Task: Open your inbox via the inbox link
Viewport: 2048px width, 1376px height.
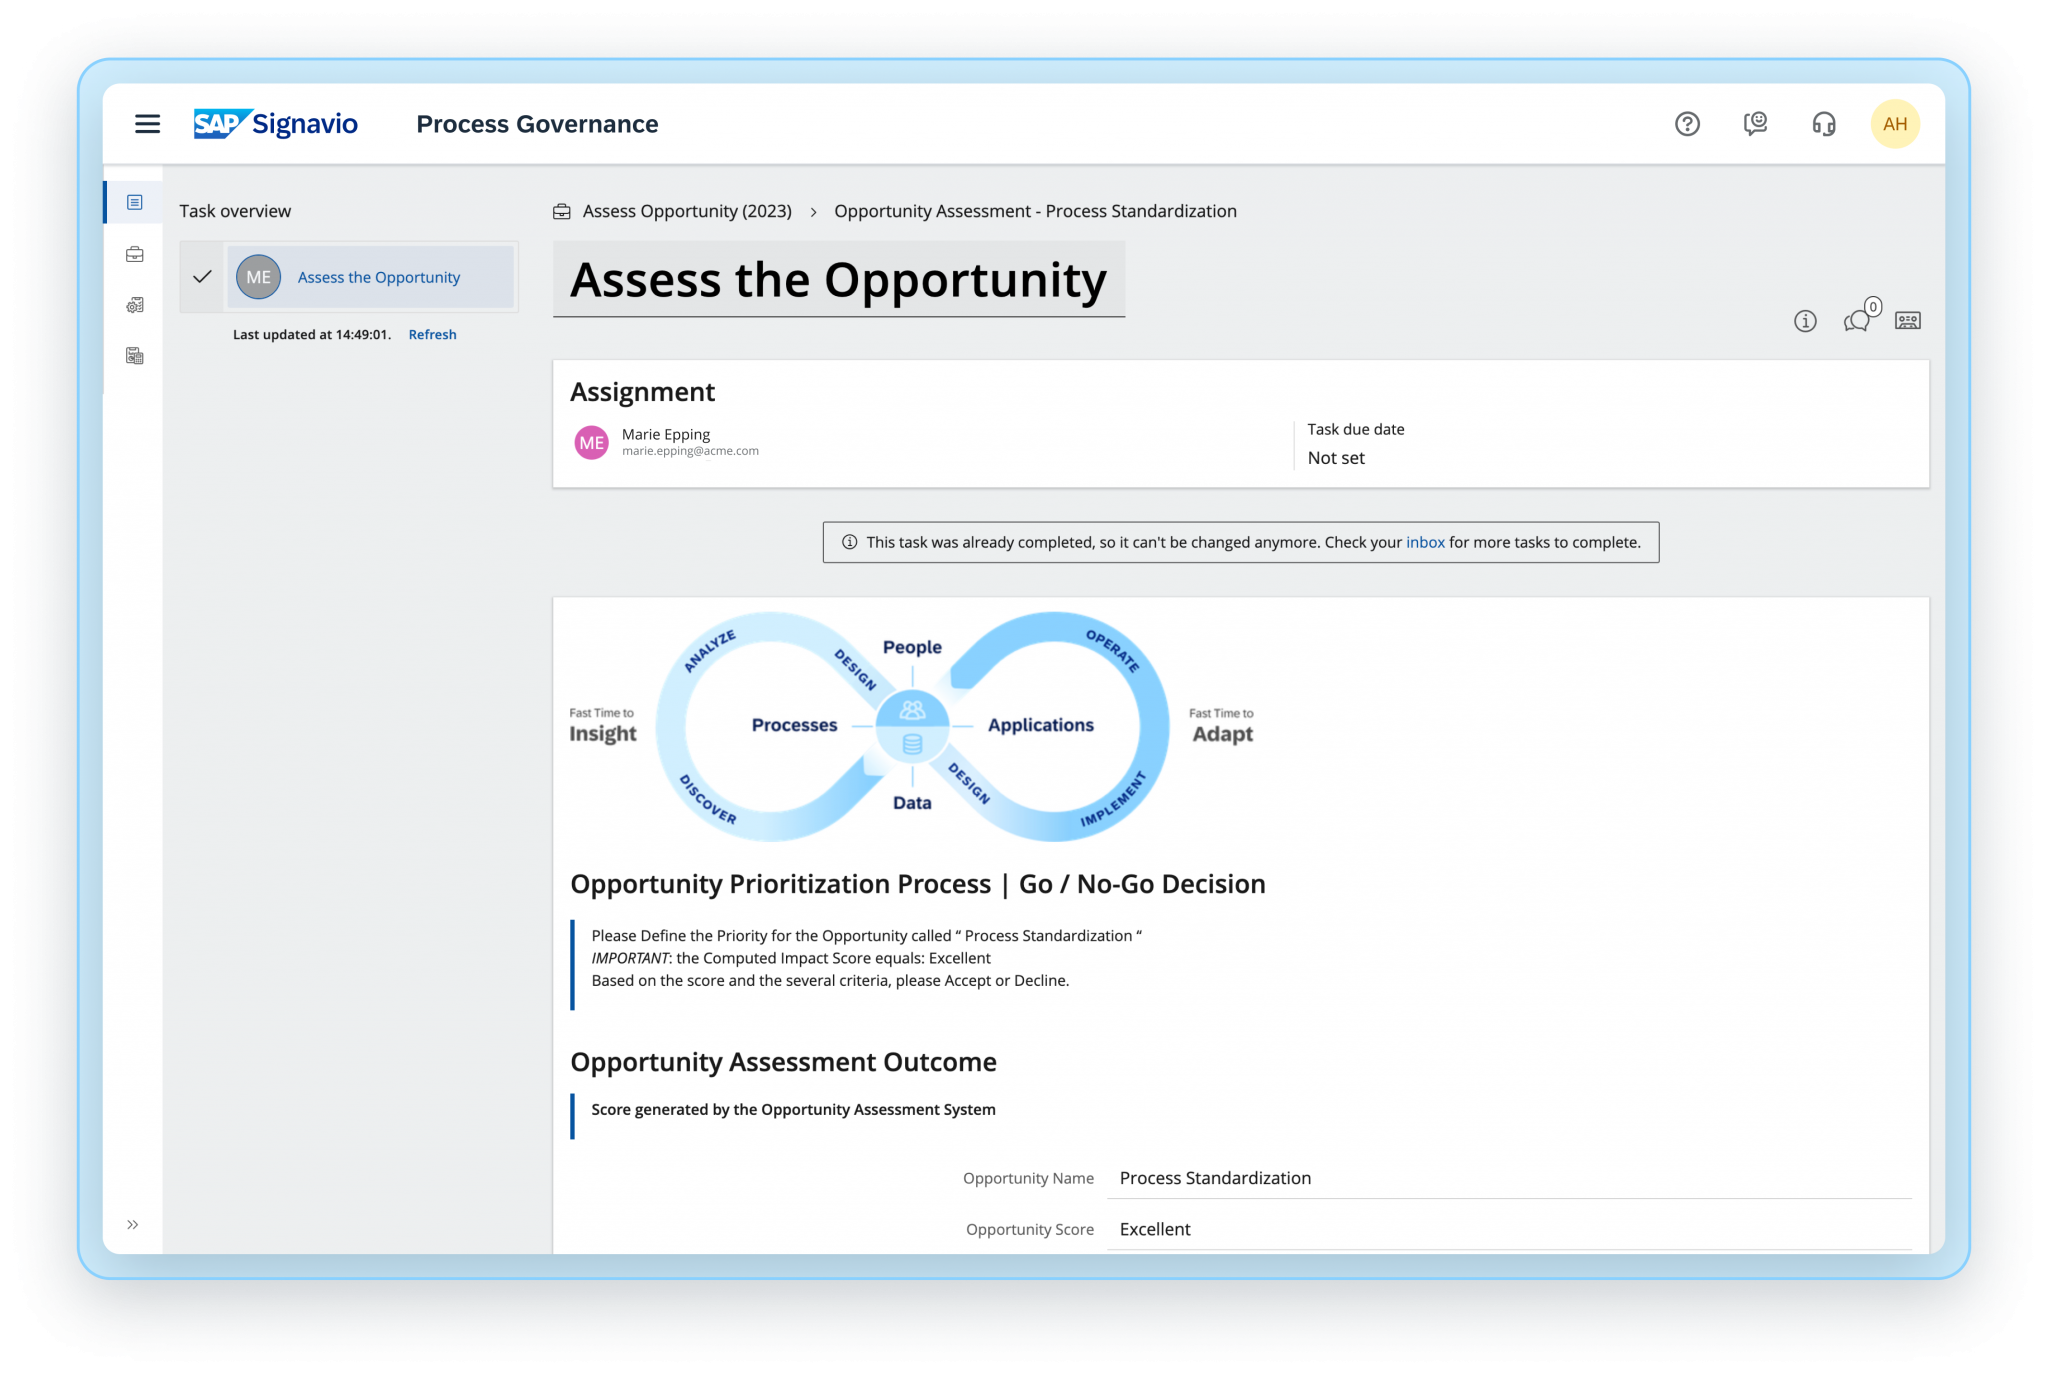Action: click(1424, 542)
